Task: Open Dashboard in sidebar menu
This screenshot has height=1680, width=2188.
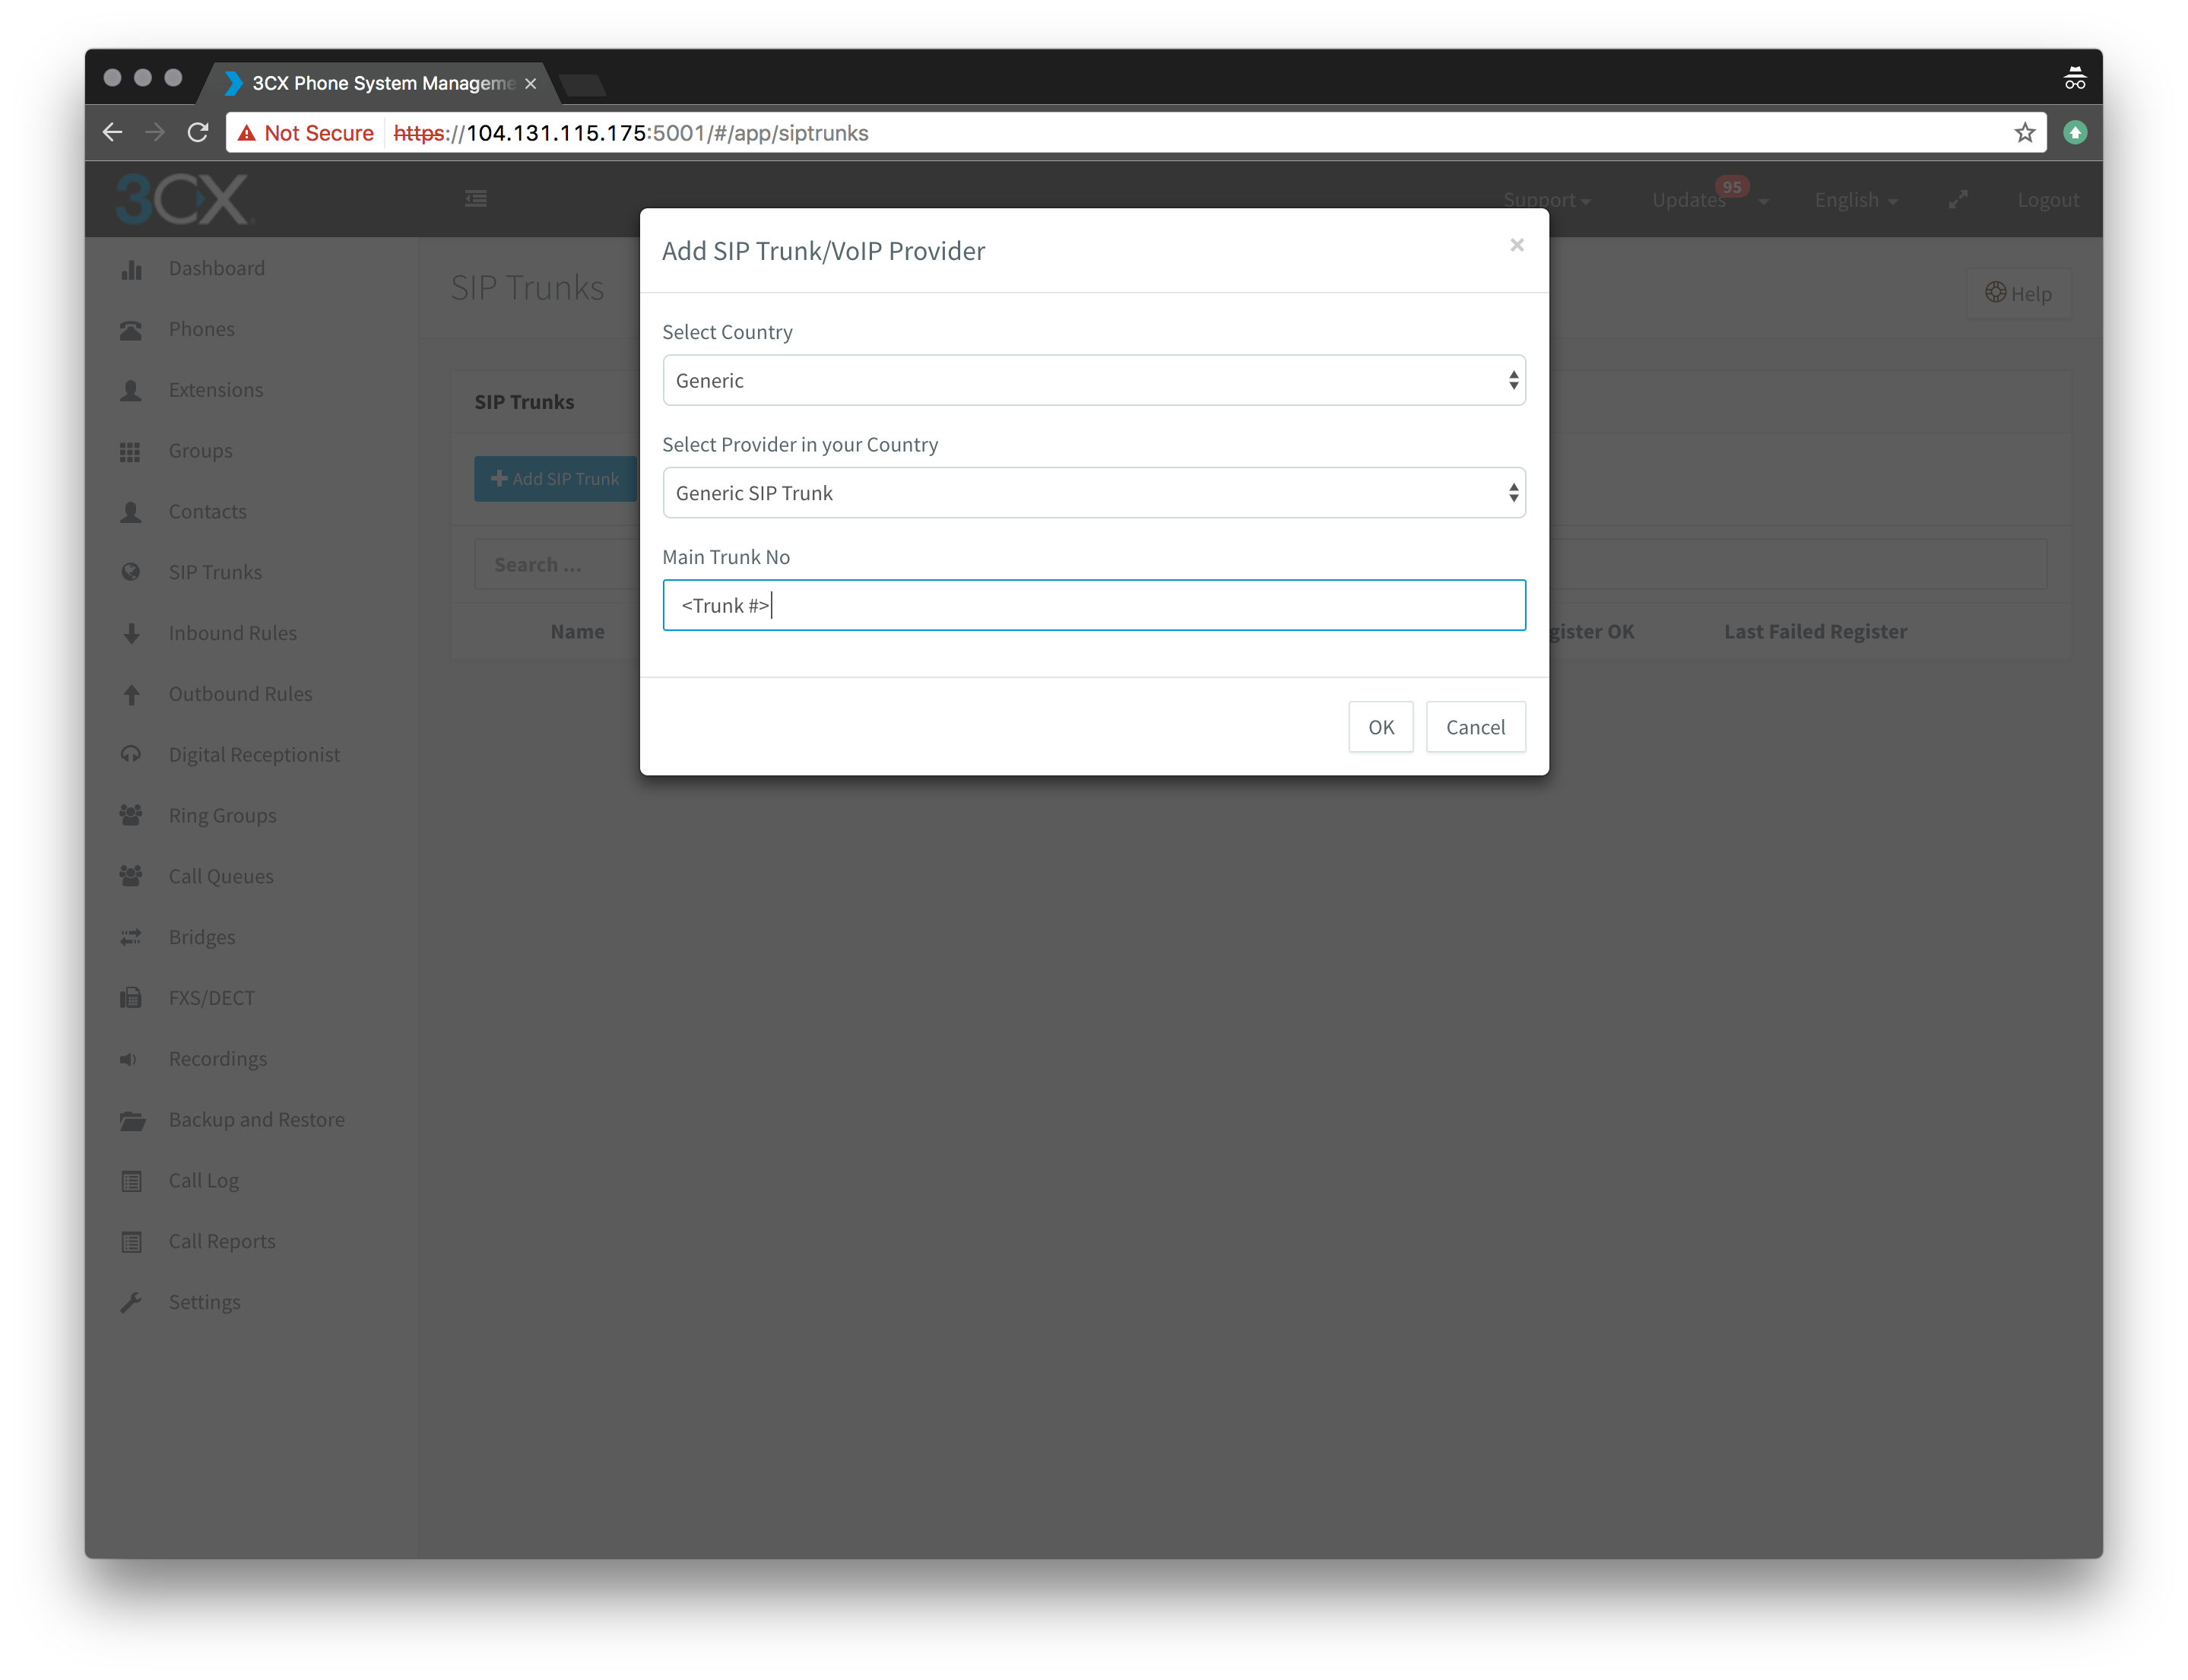Action: (217, 269)
